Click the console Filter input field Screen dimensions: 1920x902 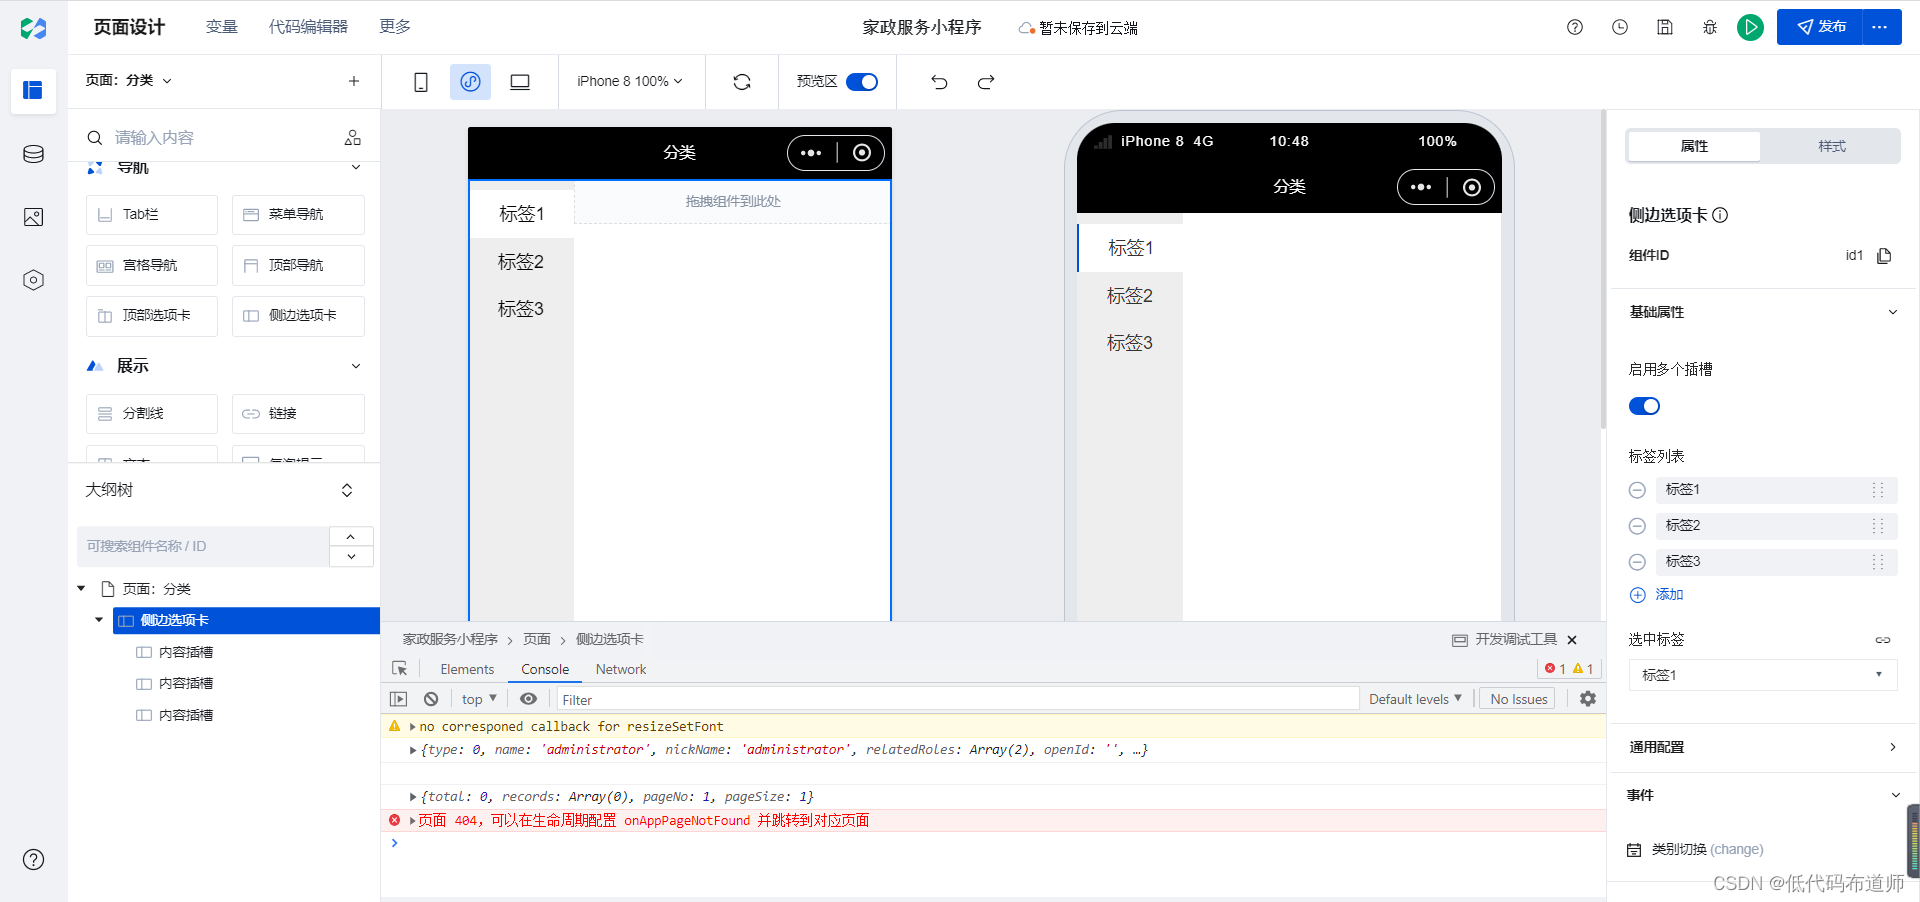[x=957, y=699]
